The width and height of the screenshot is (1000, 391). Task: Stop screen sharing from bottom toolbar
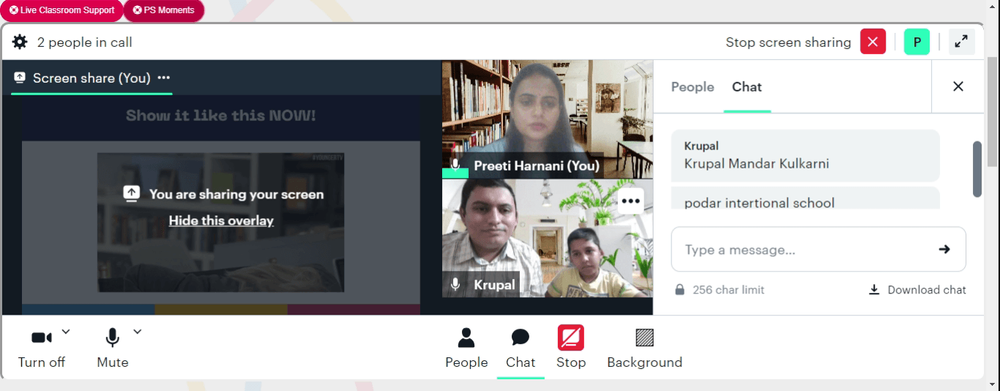coord(571,348)
